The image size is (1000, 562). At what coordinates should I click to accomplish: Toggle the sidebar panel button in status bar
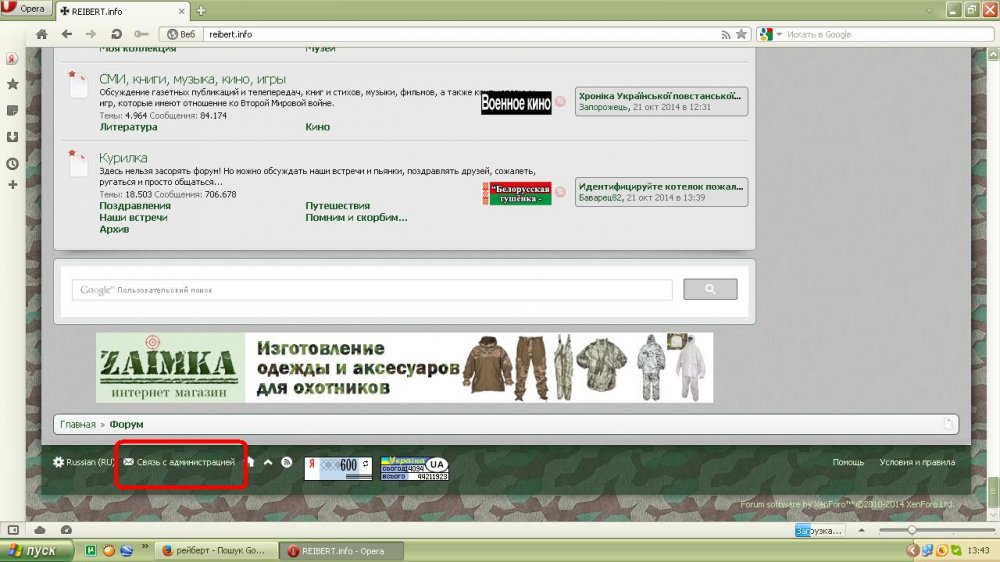tap(13, 530)
